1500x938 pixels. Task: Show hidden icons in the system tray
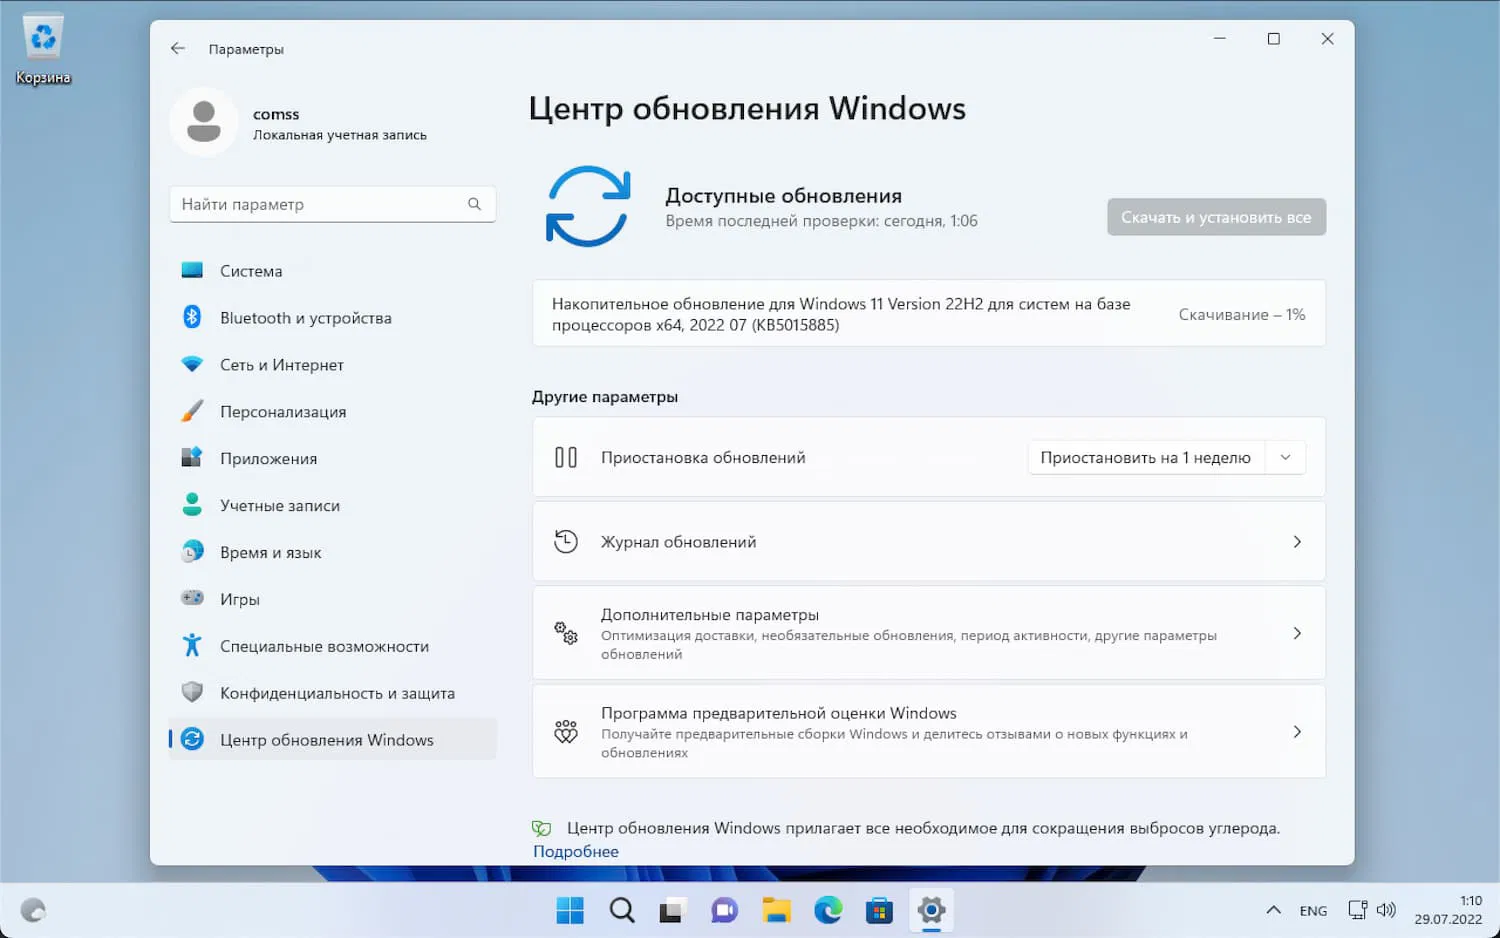pos(1273,910)
